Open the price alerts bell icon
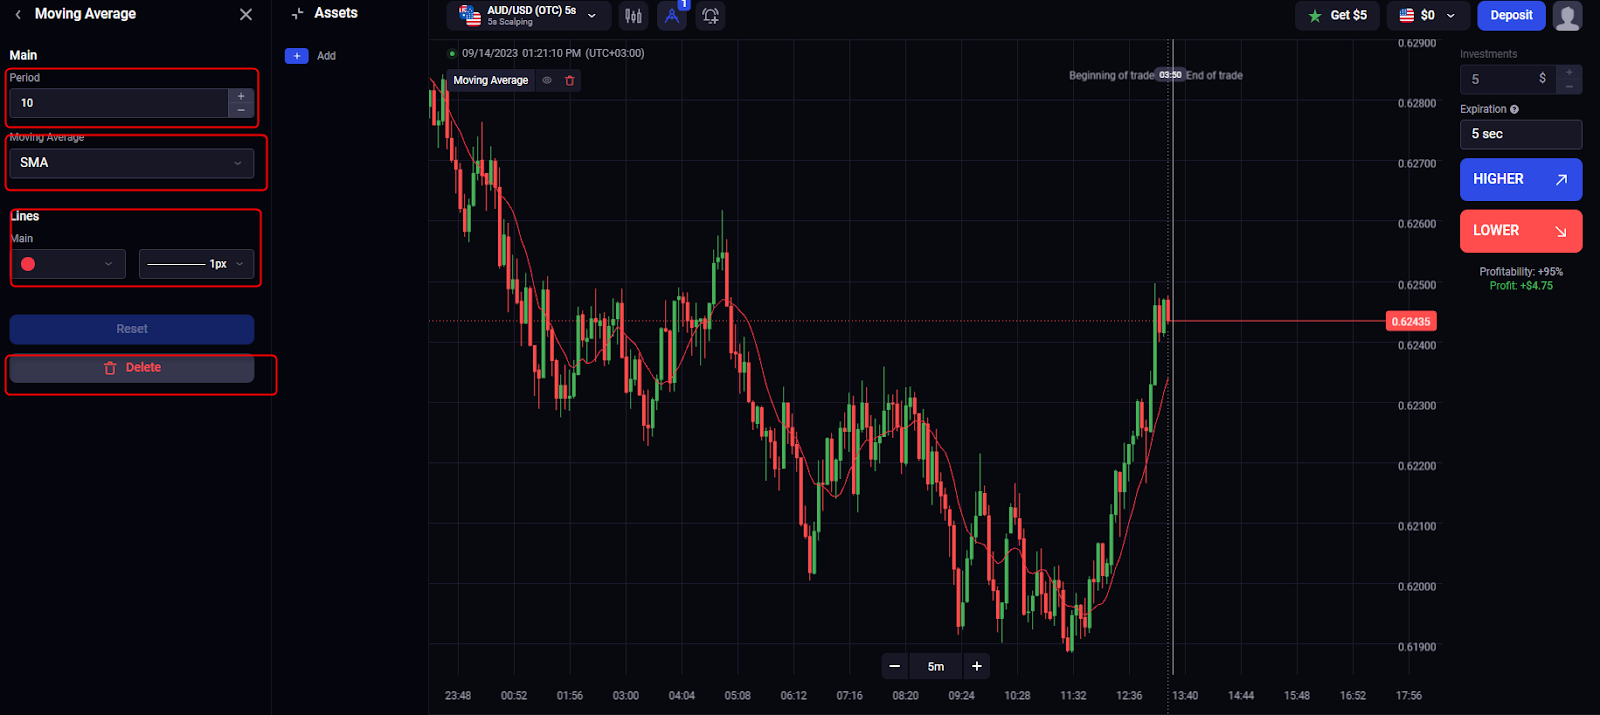Viewport: 1600px width, 715px height. coord(710,16)
